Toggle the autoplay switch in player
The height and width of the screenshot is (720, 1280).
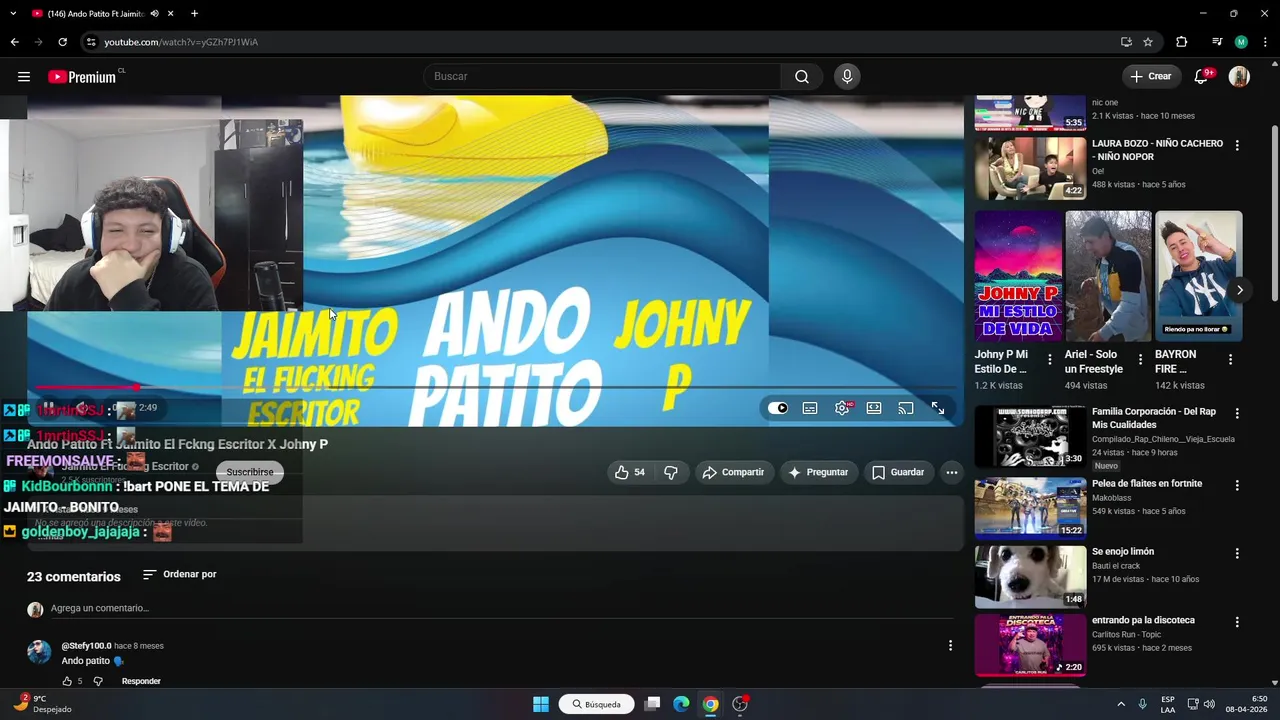[778, 408]
